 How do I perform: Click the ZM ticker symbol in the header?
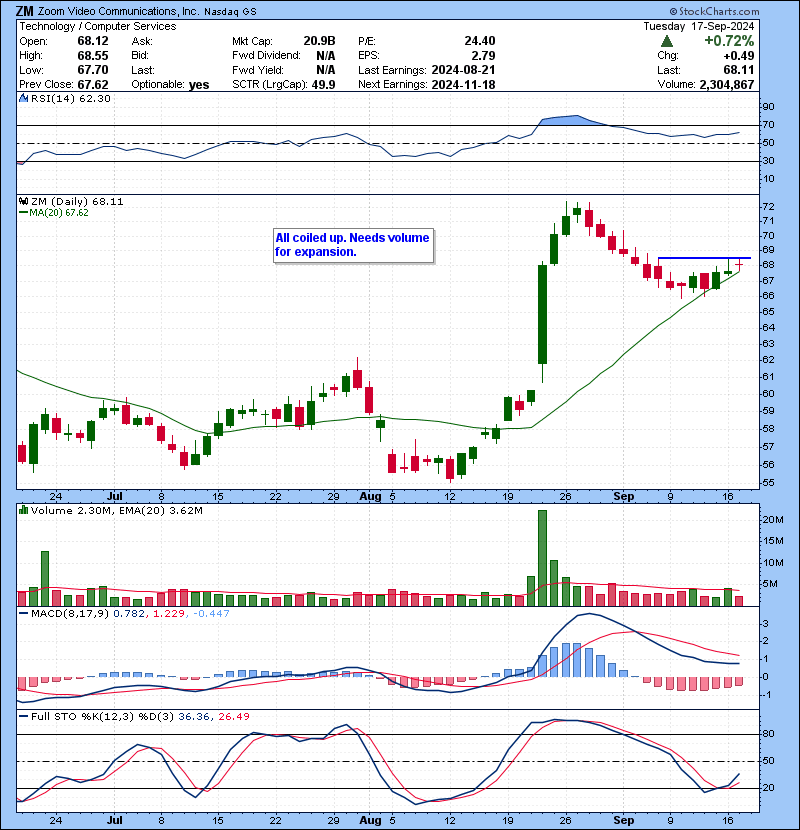[x=24, y=11]
